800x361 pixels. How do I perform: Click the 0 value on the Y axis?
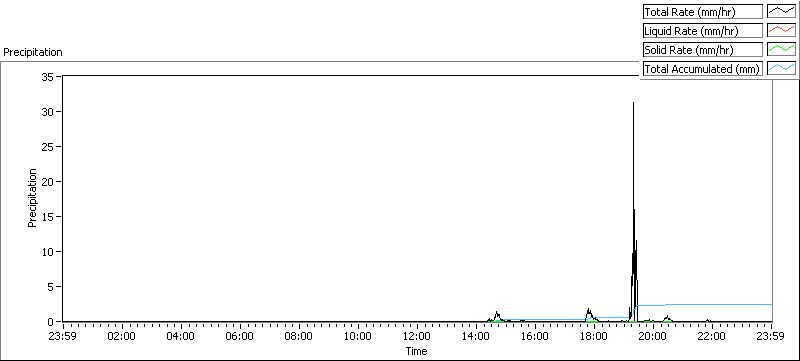[52, 322]
